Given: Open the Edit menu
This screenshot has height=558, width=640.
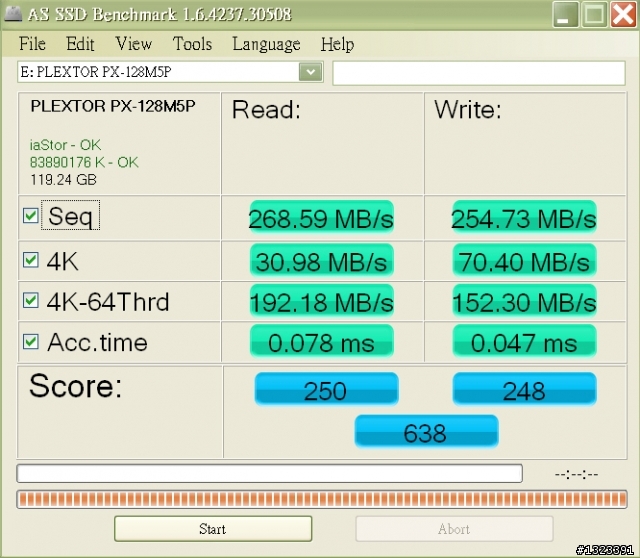Looking at the screenshot, I should pyautogui.click(x=80, y=44).
